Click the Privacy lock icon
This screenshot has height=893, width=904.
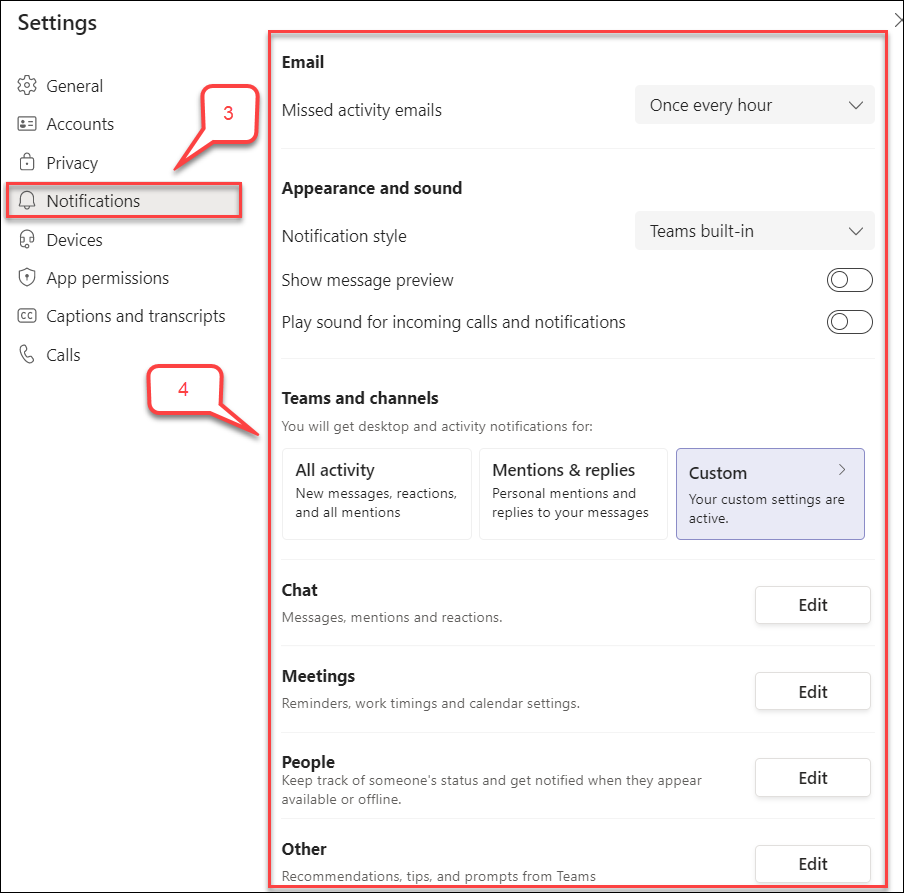pyautogui.click(x=27, y=162)
